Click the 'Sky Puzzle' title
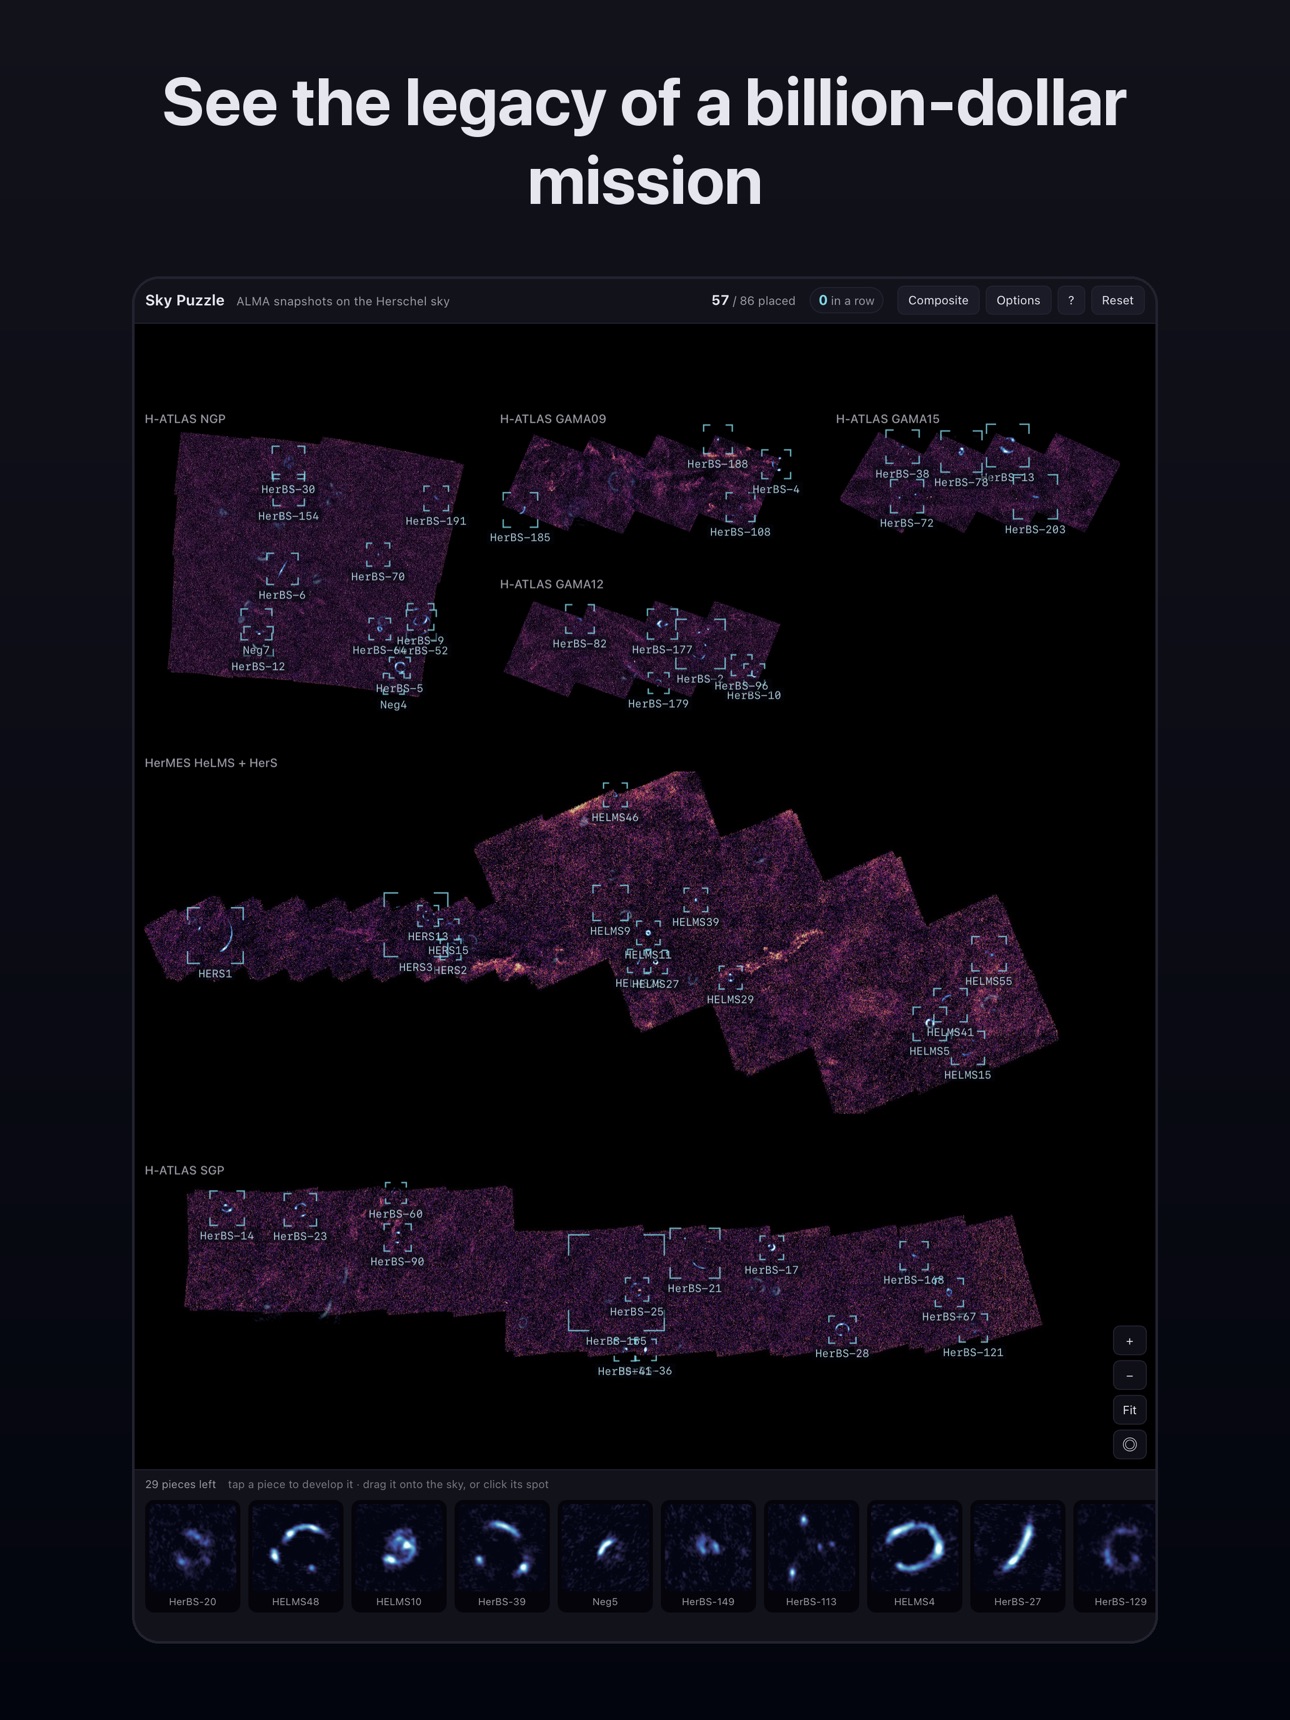 184,300
